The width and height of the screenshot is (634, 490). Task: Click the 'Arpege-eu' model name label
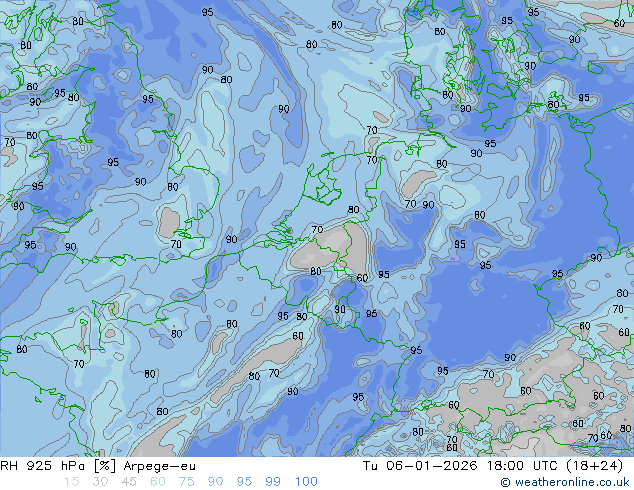[x=159, y=466]
